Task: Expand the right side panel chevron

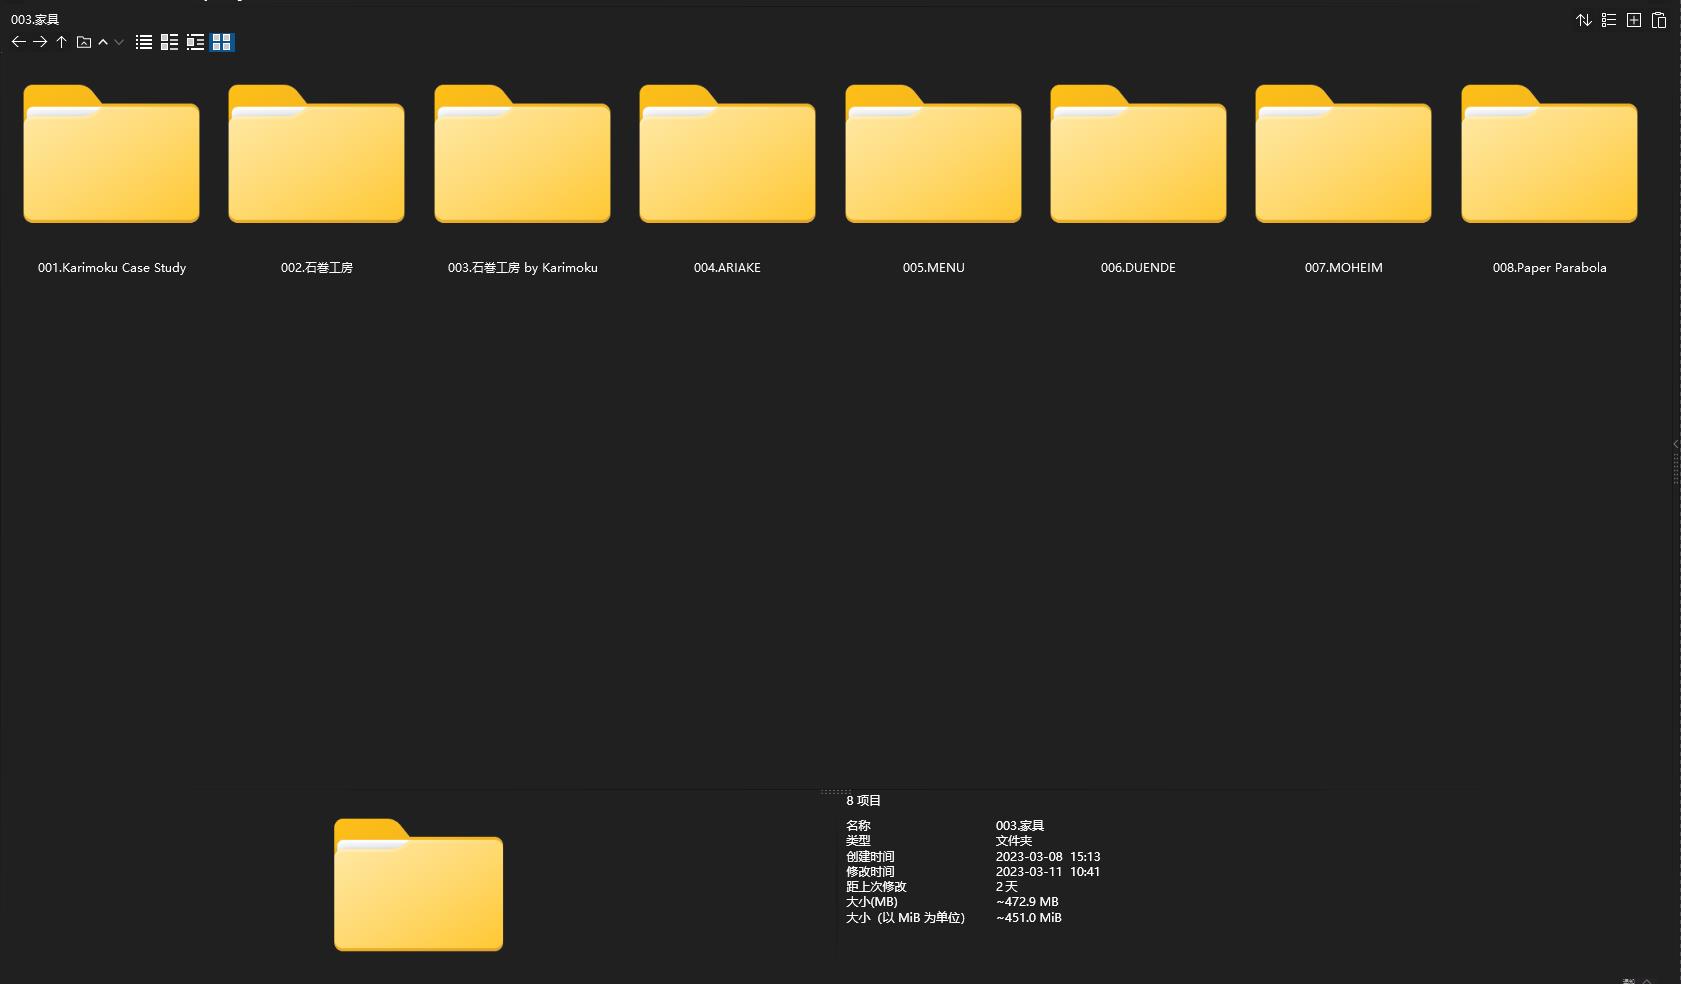Action: click(x=1676, y=444)
